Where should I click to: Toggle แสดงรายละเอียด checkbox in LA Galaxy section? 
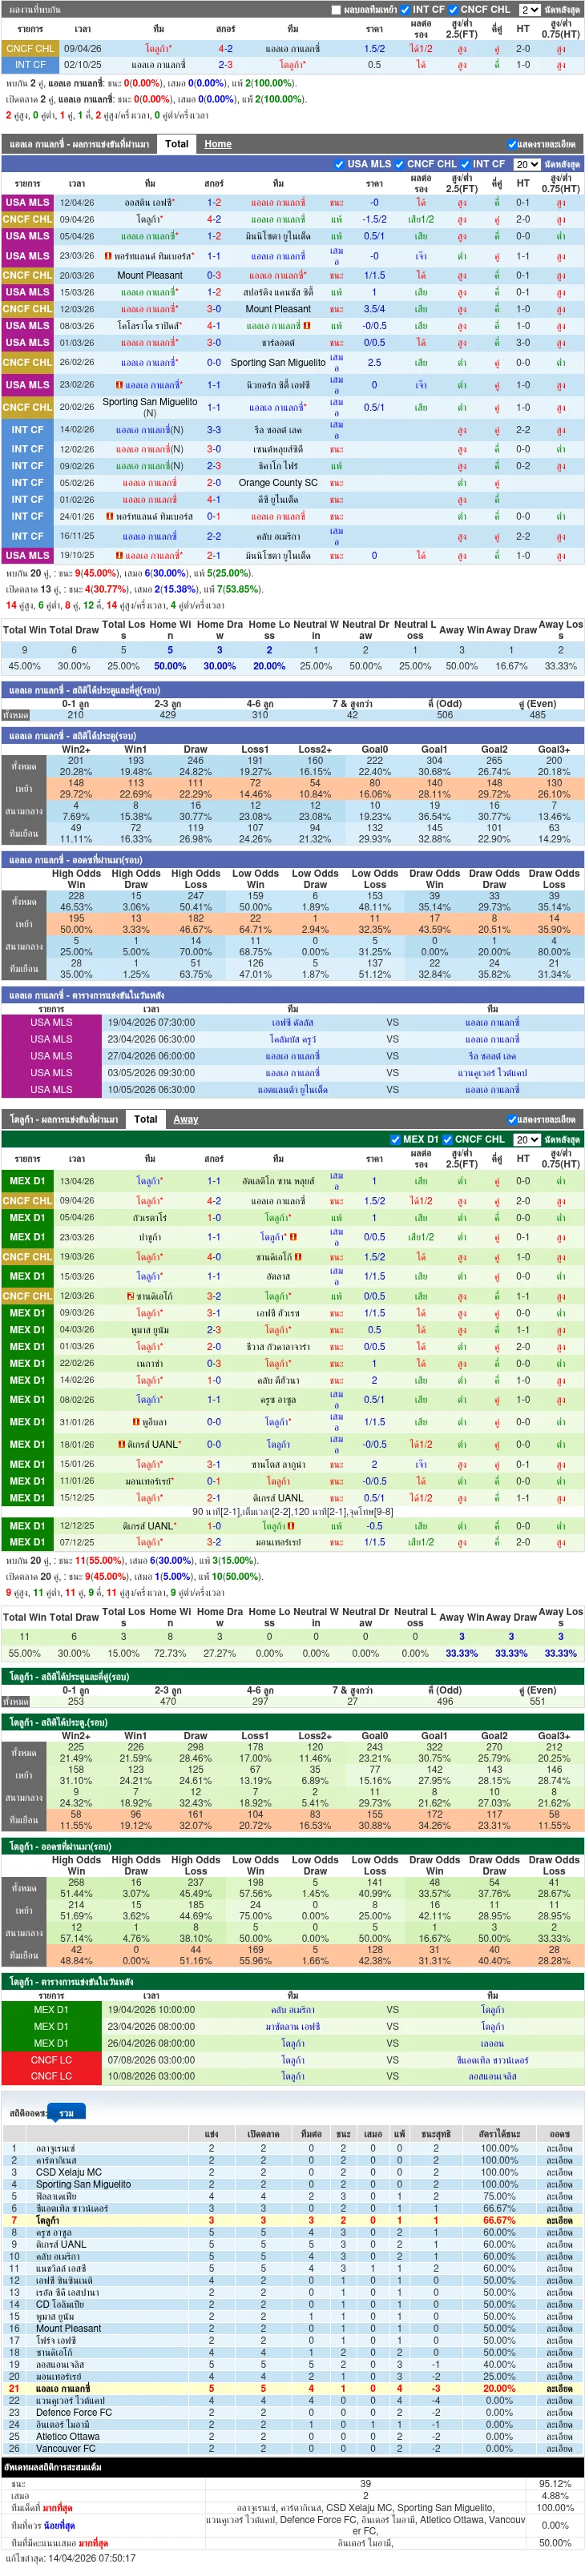pos(512,144)
